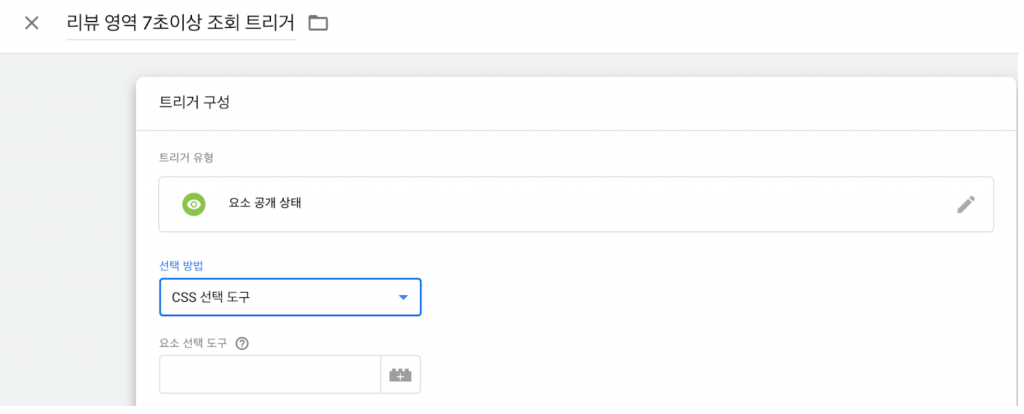Open the 선택 방법 combo box

[x=290, y=298]
